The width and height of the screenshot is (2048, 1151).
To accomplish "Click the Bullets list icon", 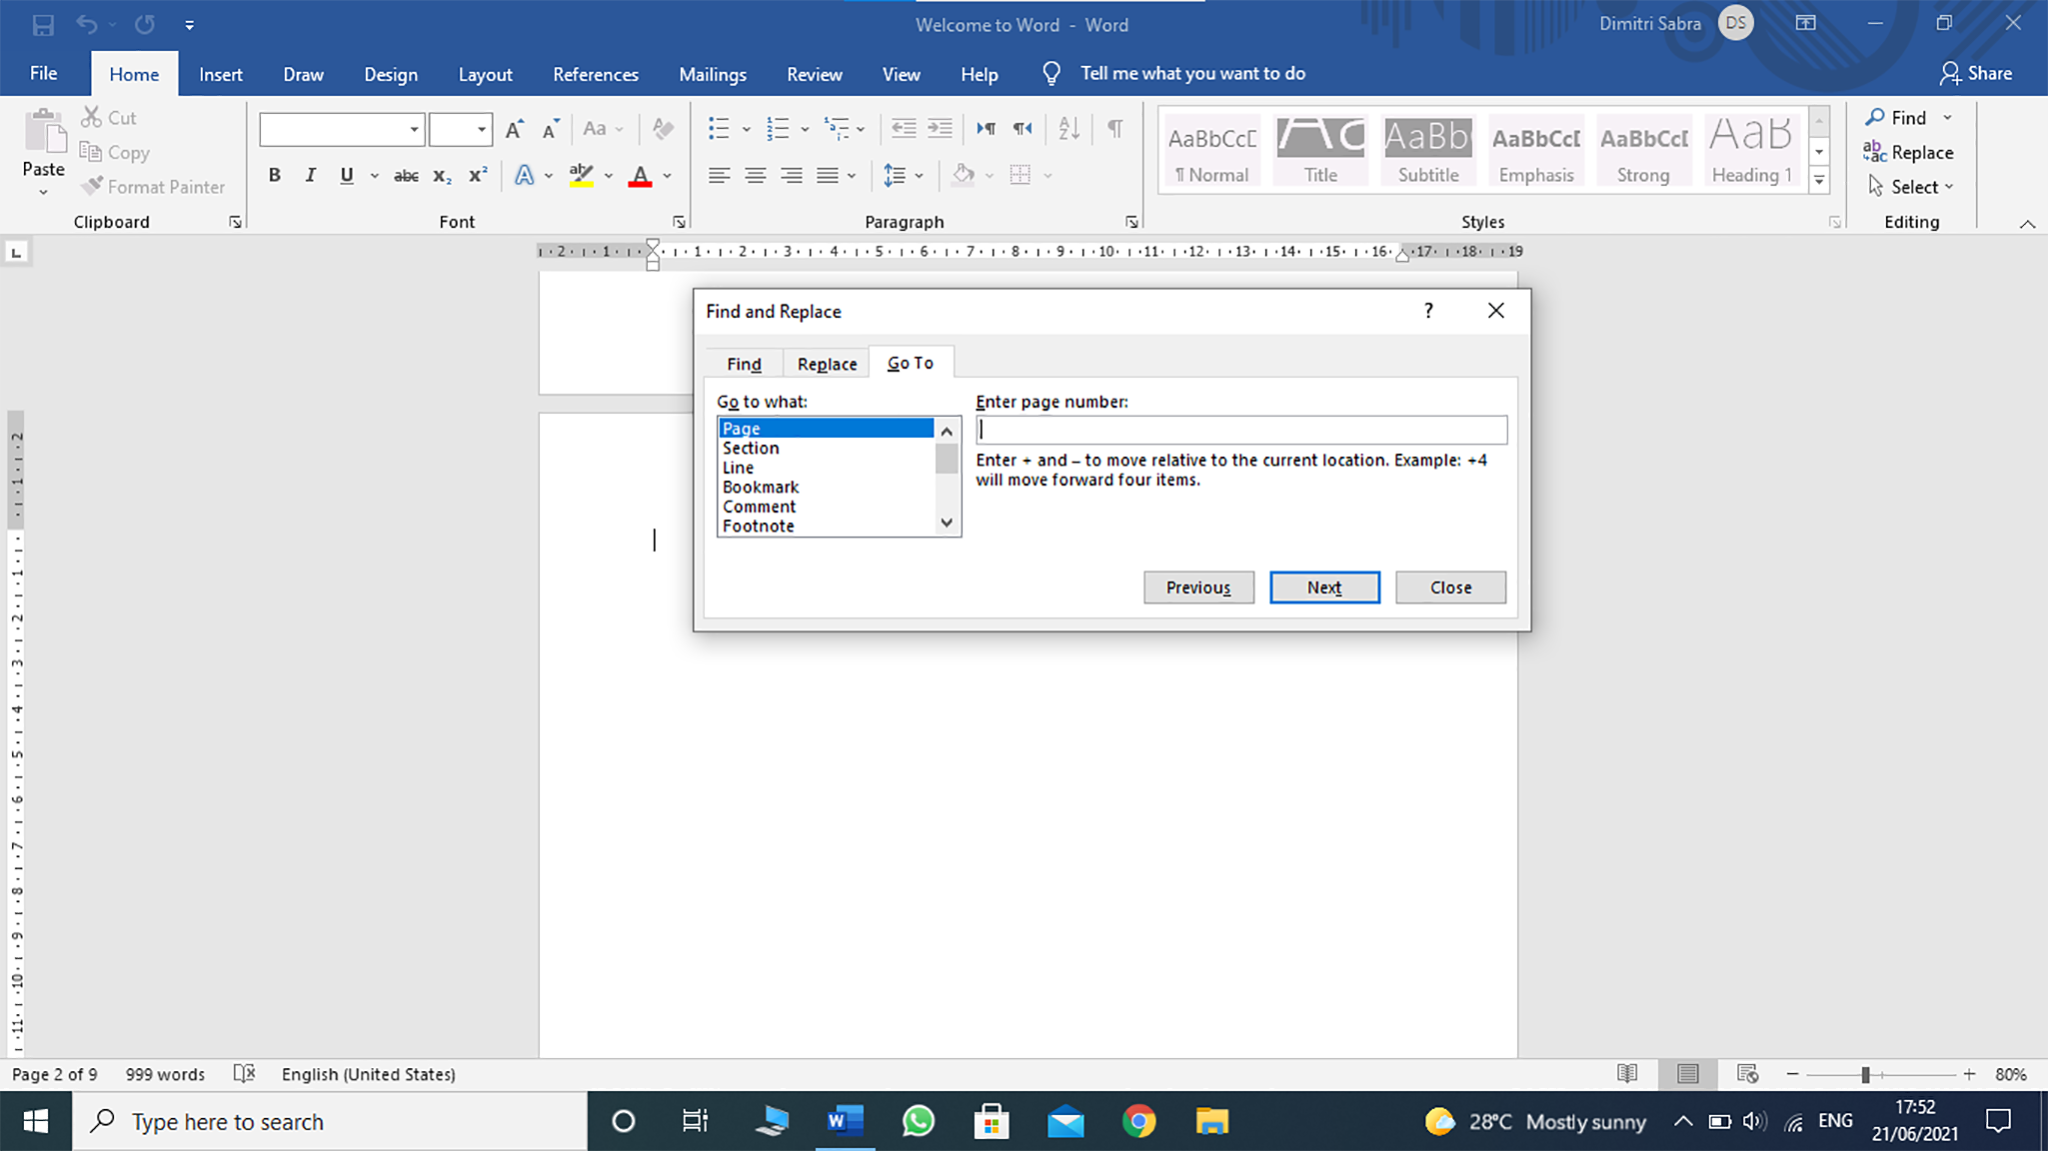I will [x=719, y=128].
